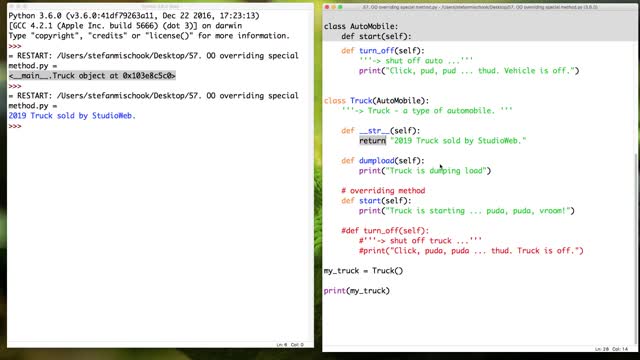Click the 'Type "copyright", "credits"' line in shell

149,36
